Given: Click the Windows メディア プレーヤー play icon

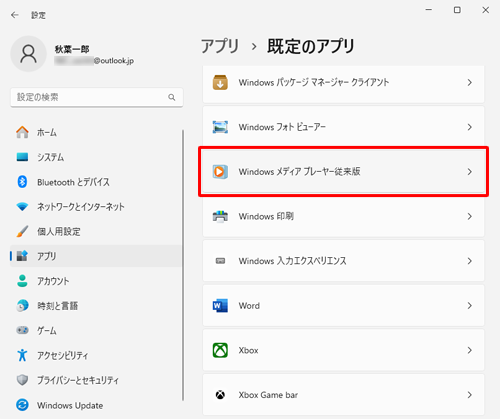Looking at the screenshot, I should tap(220, 172).
